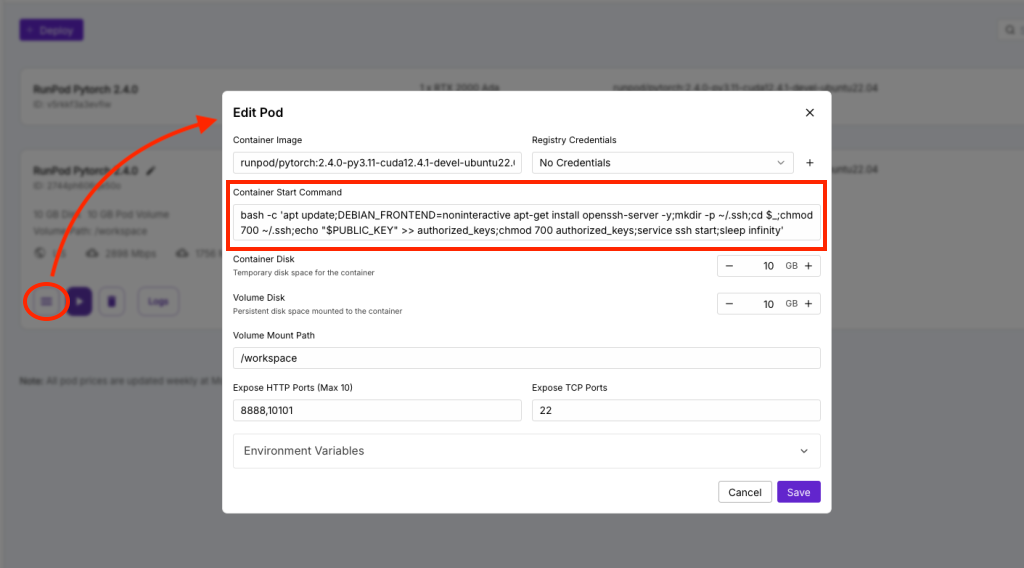Edit the Expose TCP Ports field
The width and height of the screenshot is (1024, 568).
tap(676, 411)
